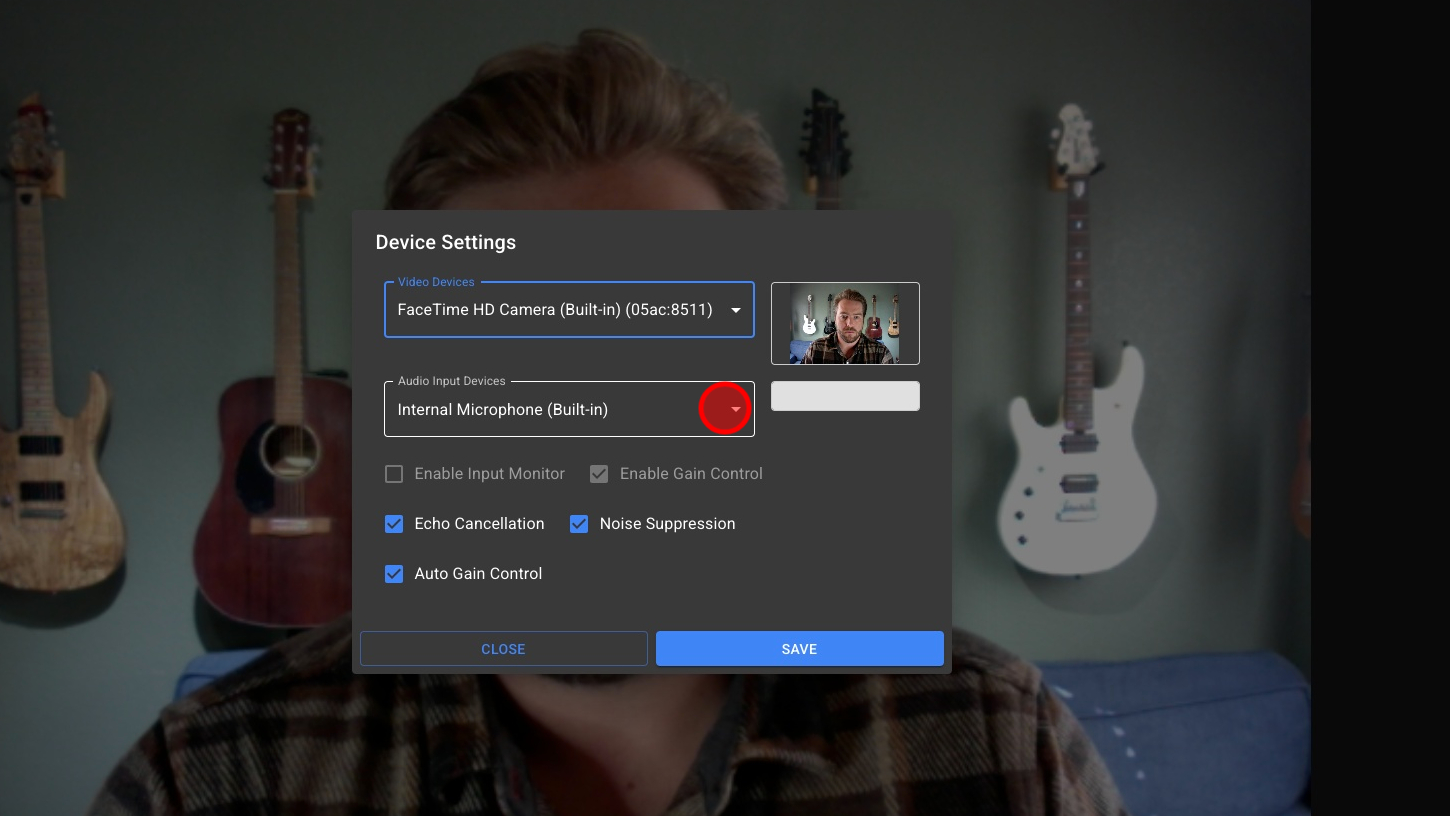The image size is (1450, 816).
Task: Click the Internal Microphone (Built-in) selection text
Action: [x=502, y=409]
